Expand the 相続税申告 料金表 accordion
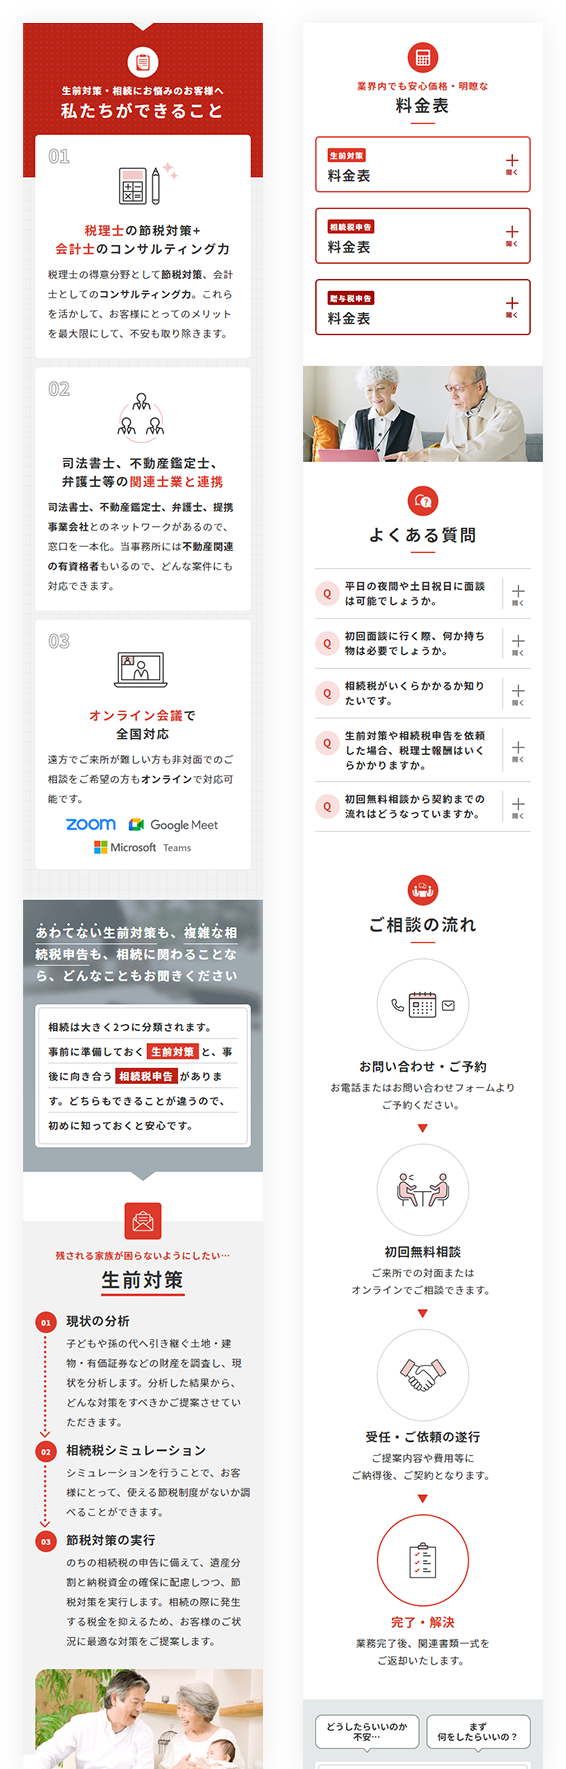This screenshot has width=566, height=1769. coord(423,236)
